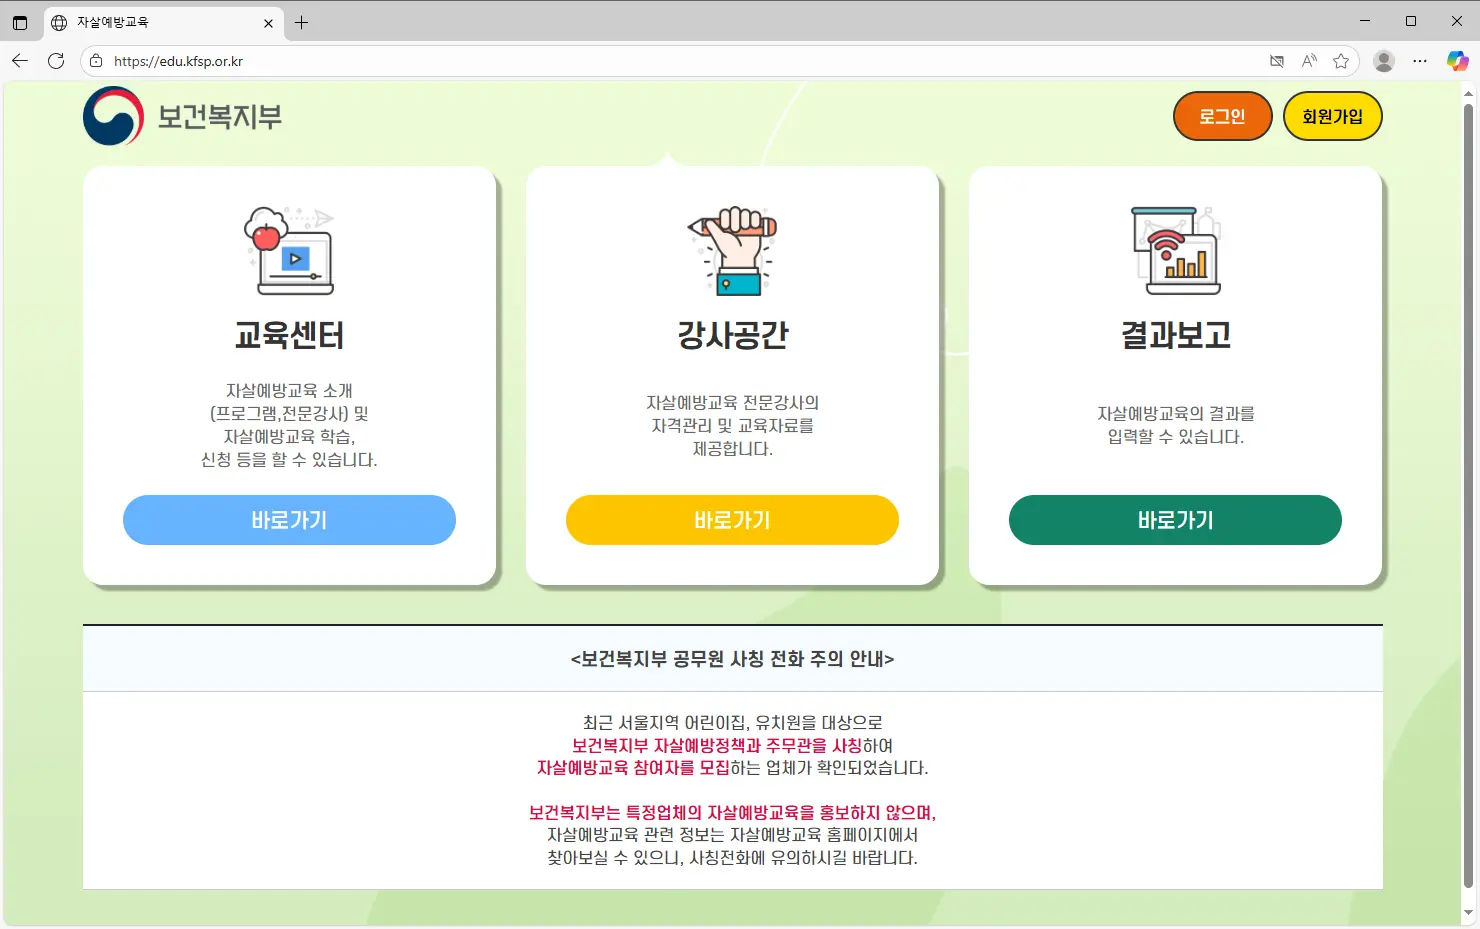Screen dimensions: 1480x929
Task: Click 바로가기 under 교육센터
Action: 289,520
